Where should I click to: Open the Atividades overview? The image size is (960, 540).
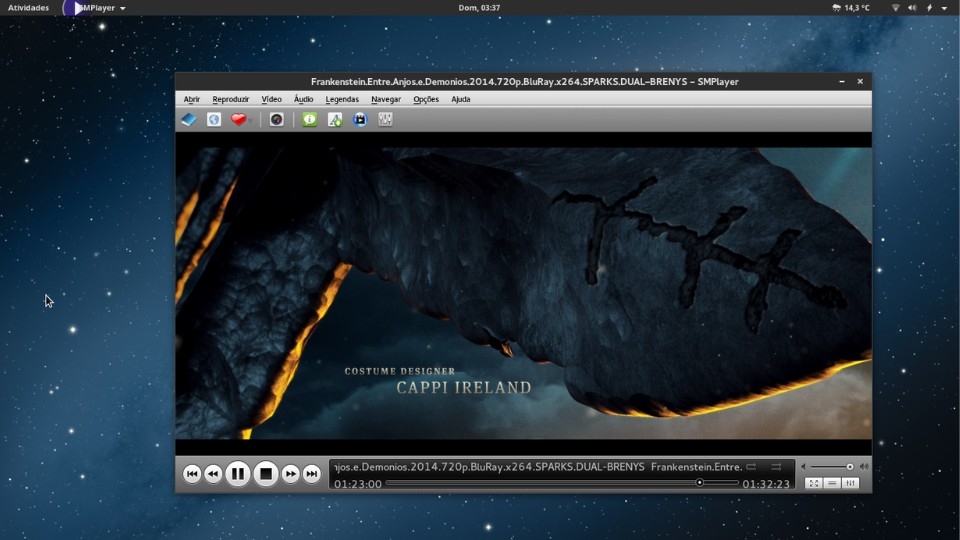click(x=28, y=8)
